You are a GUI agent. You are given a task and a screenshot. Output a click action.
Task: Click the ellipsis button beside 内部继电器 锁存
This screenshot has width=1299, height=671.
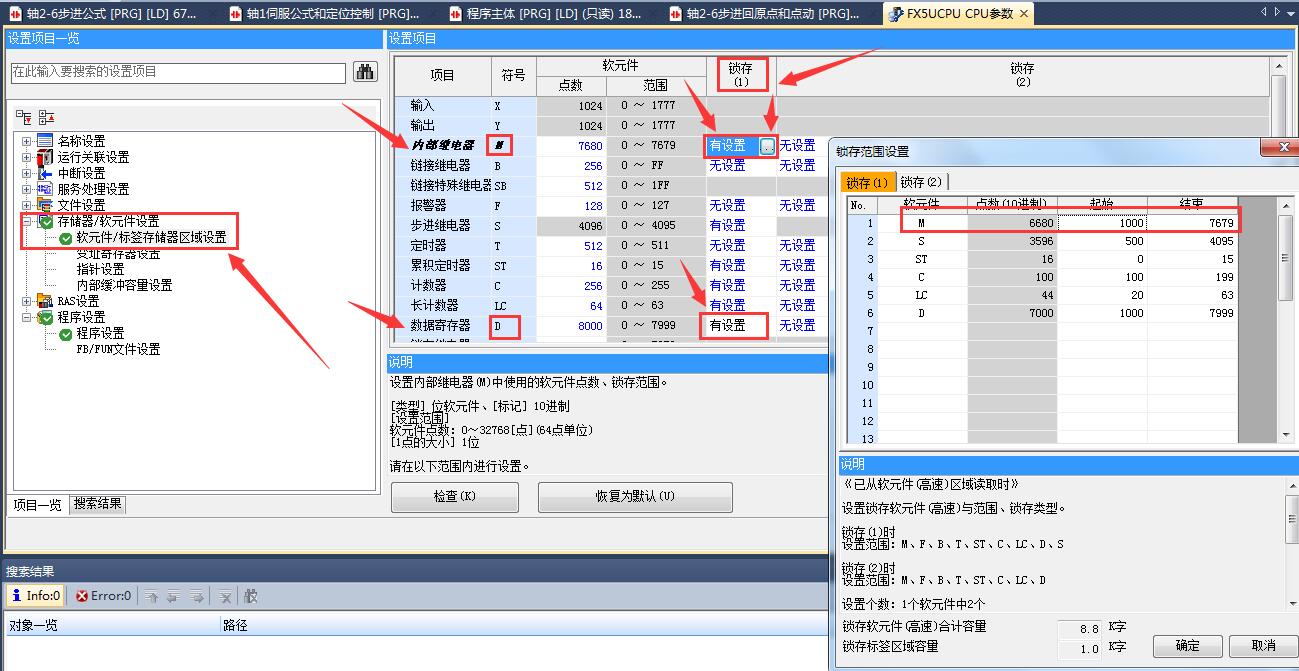coord(767,146)
